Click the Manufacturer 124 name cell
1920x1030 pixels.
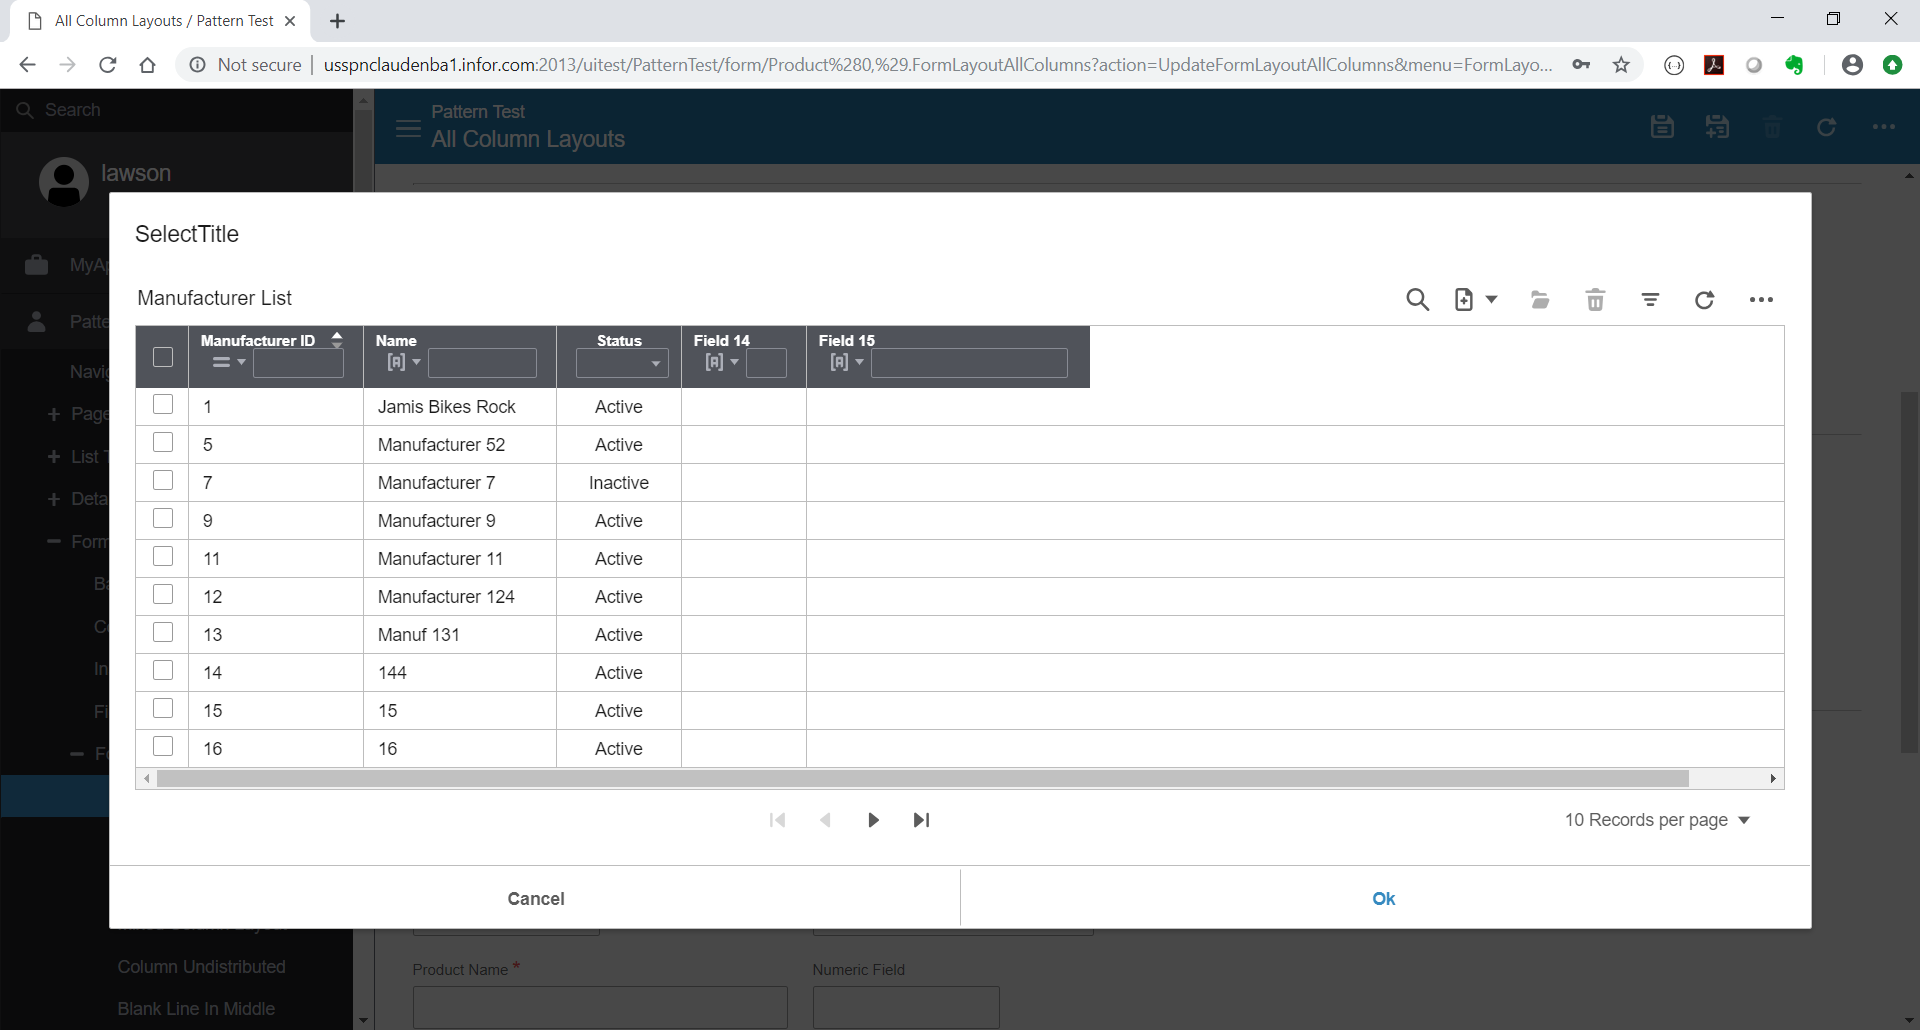pos(460,596)
